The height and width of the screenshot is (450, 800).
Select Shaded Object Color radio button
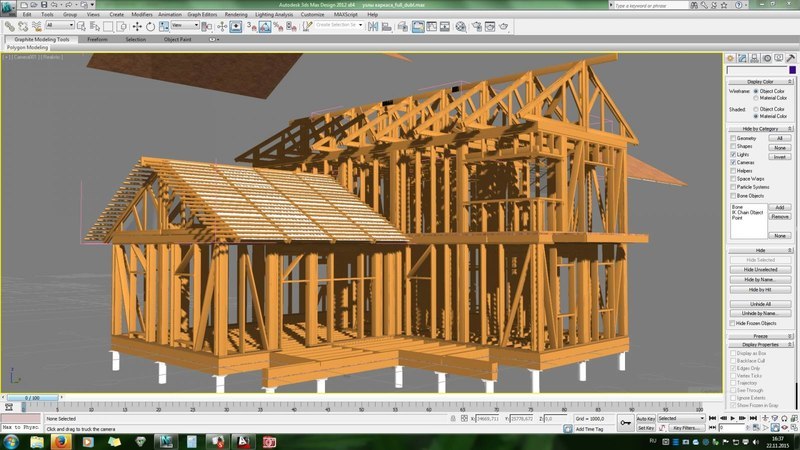pos(756,109)
